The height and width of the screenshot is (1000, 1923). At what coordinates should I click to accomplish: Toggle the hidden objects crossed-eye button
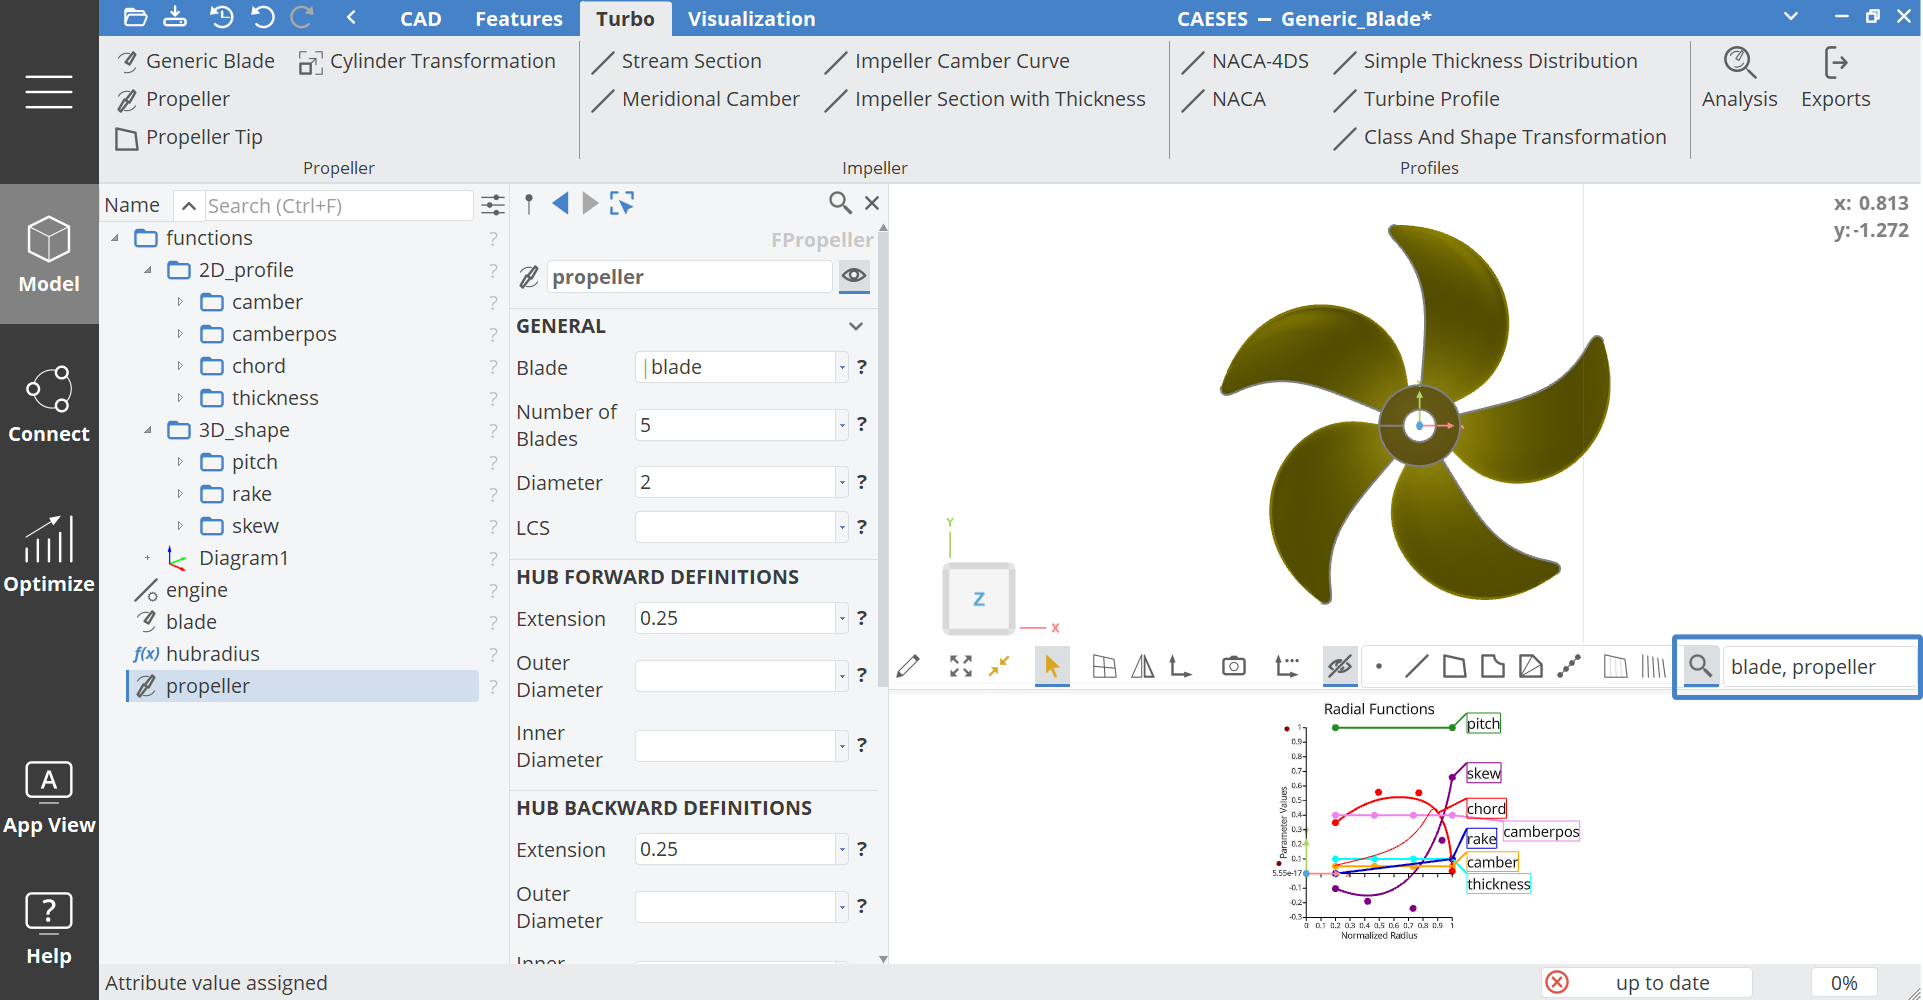[1339, 667]
